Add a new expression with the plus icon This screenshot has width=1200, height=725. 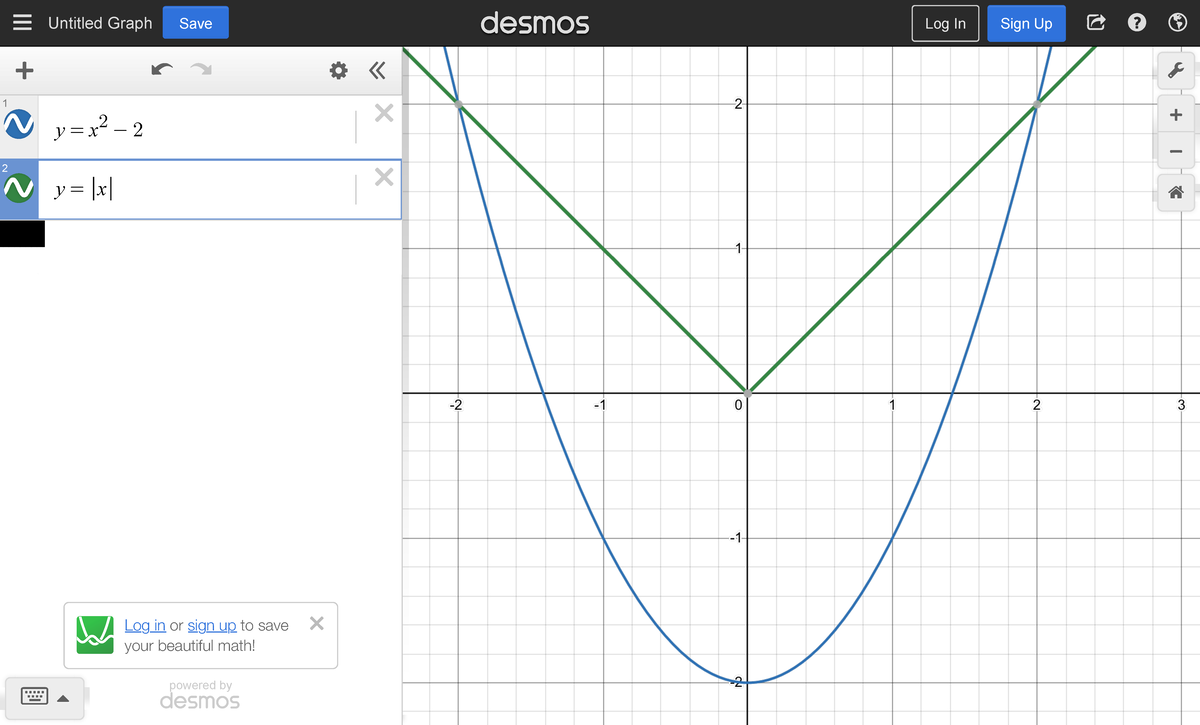click(x=24, y=70)
